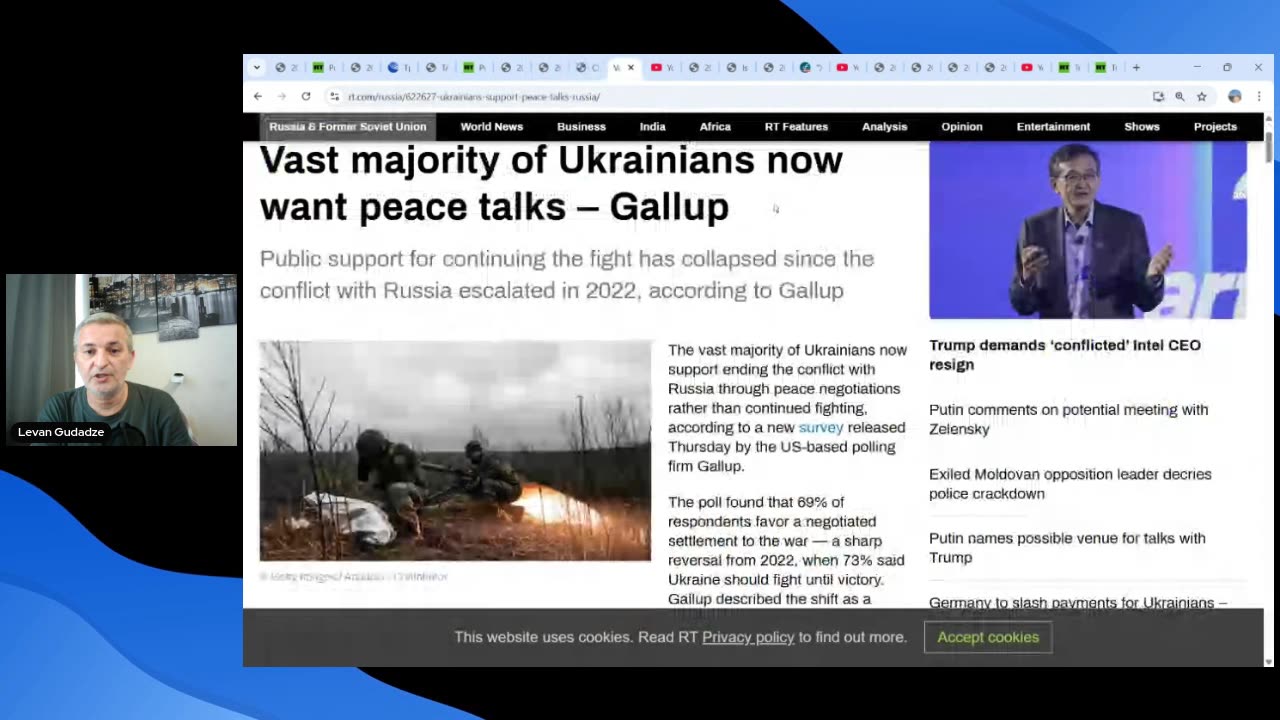Open the Russia & Former Soviet Union section
This screenshot has width=1280, height=720.
pos(348,127)
